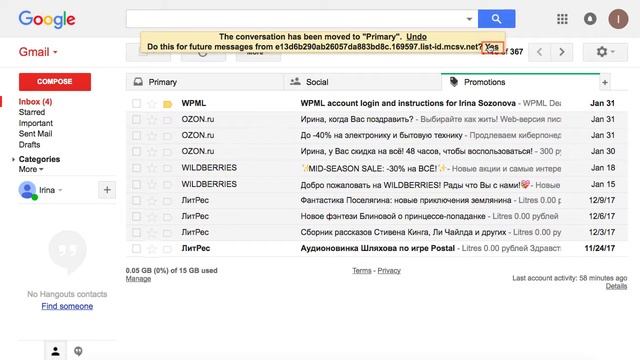This screenshot has height=360, width=640.
Task: Select the WPML email checkbox
Action: pos(136,103)
